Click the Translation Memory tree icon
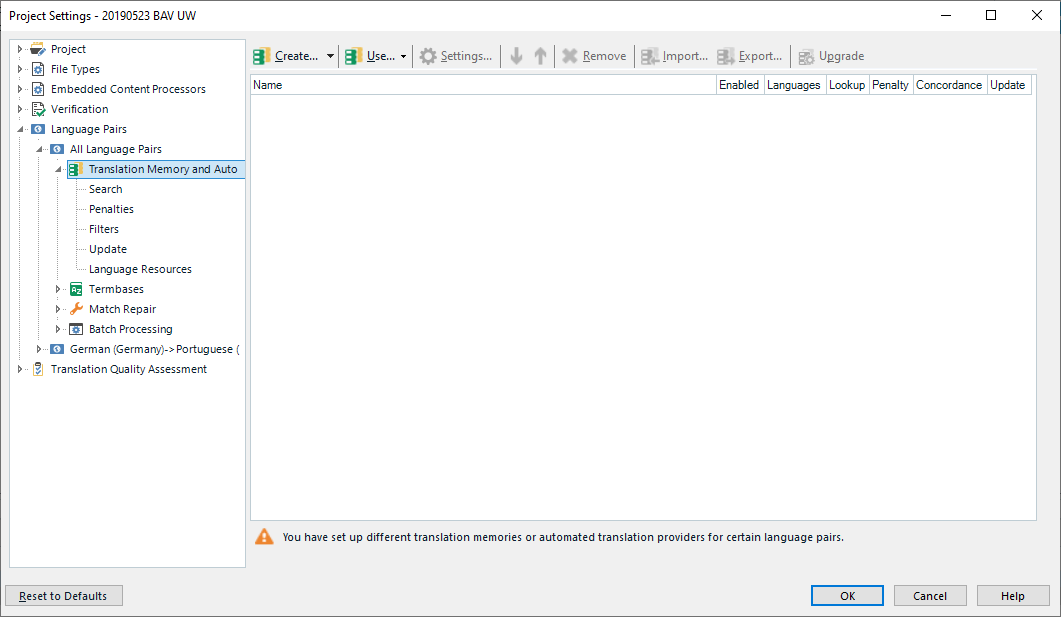Viewport: 1061px width, 617px height. [76, 169]
